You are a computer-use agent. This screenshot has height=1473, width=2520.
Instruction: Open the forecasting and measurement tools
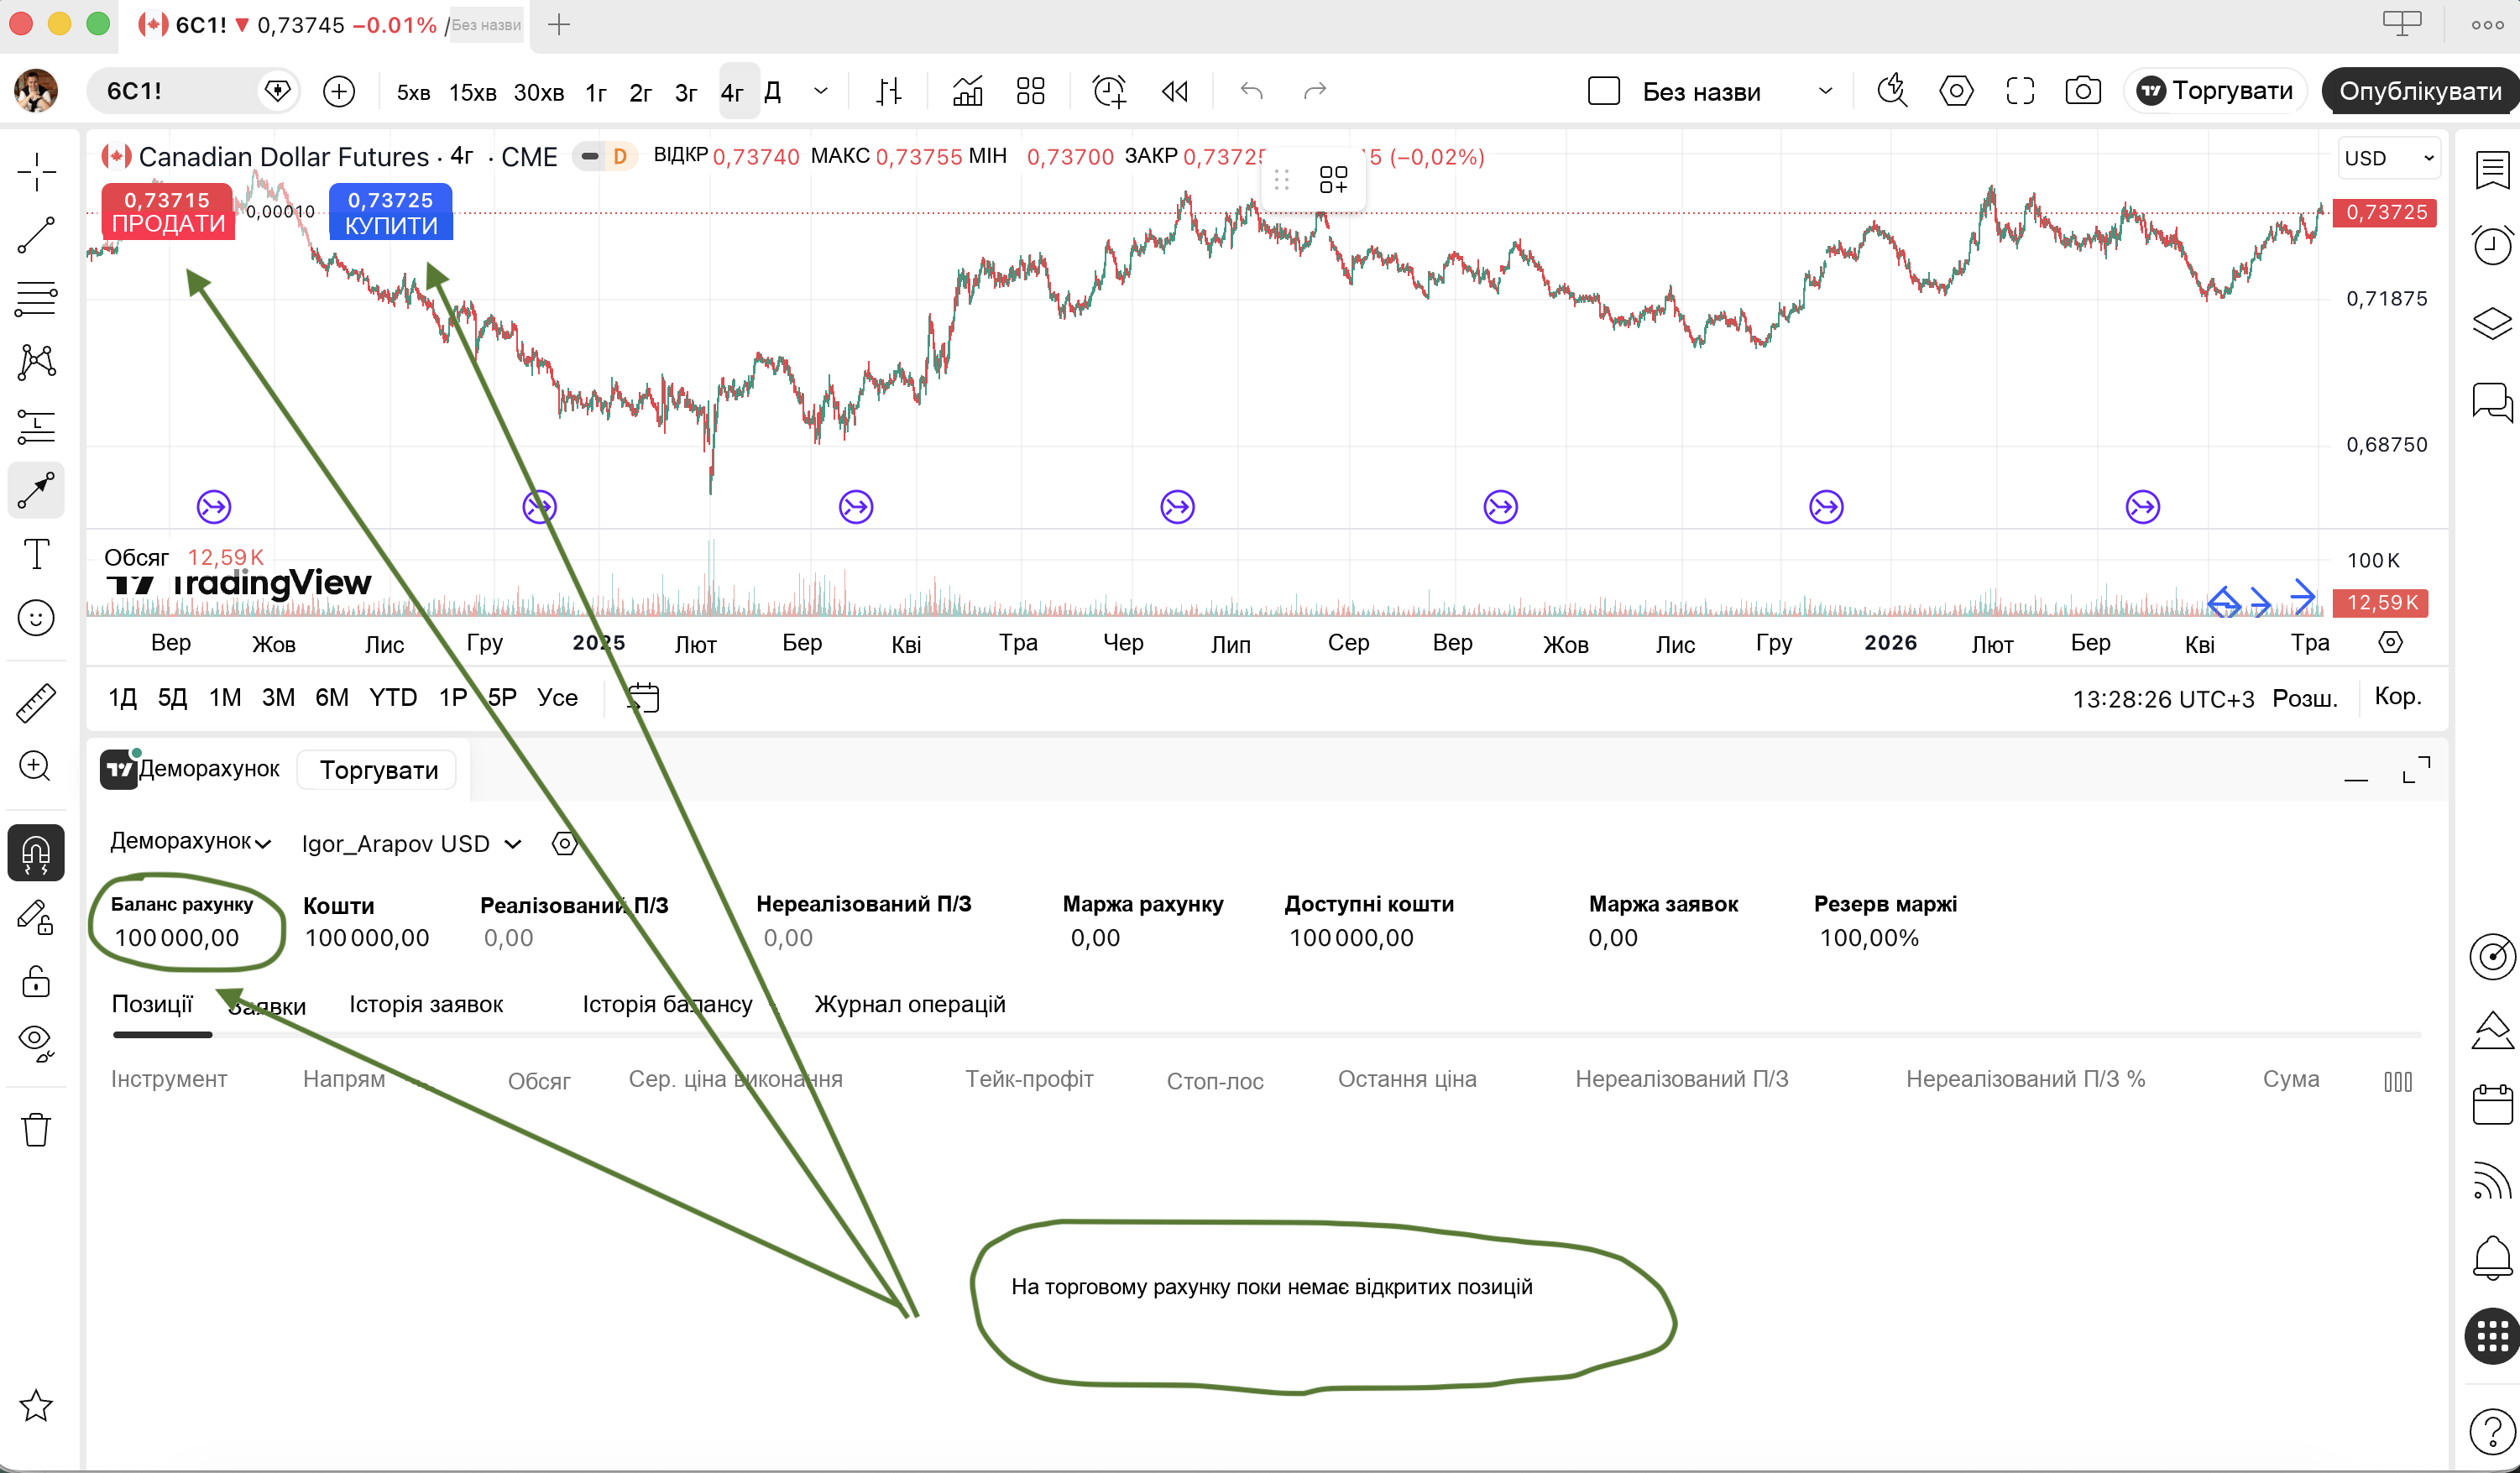36,426
